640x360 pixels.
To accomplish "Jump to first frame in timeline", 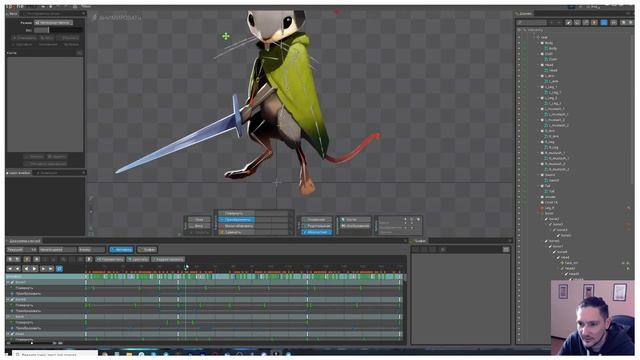I will coord(10,269).
